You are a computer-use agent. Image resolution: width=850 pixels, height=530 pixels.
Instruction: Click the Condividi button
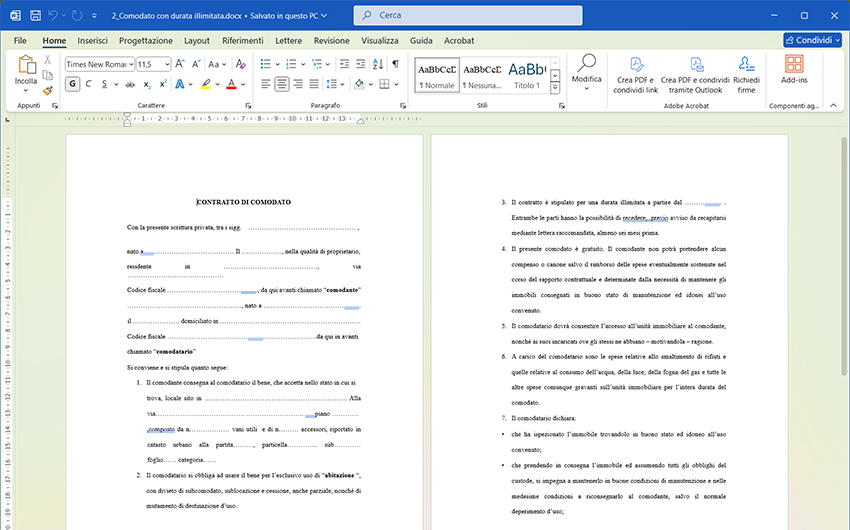coord(811,41)
